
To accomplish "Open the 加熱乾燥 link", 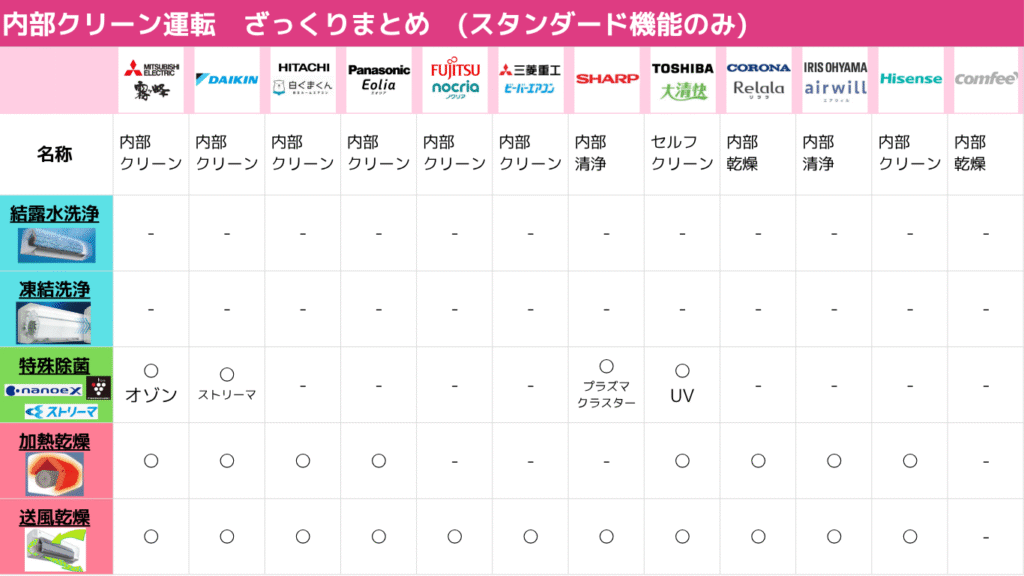I will 55,441.
